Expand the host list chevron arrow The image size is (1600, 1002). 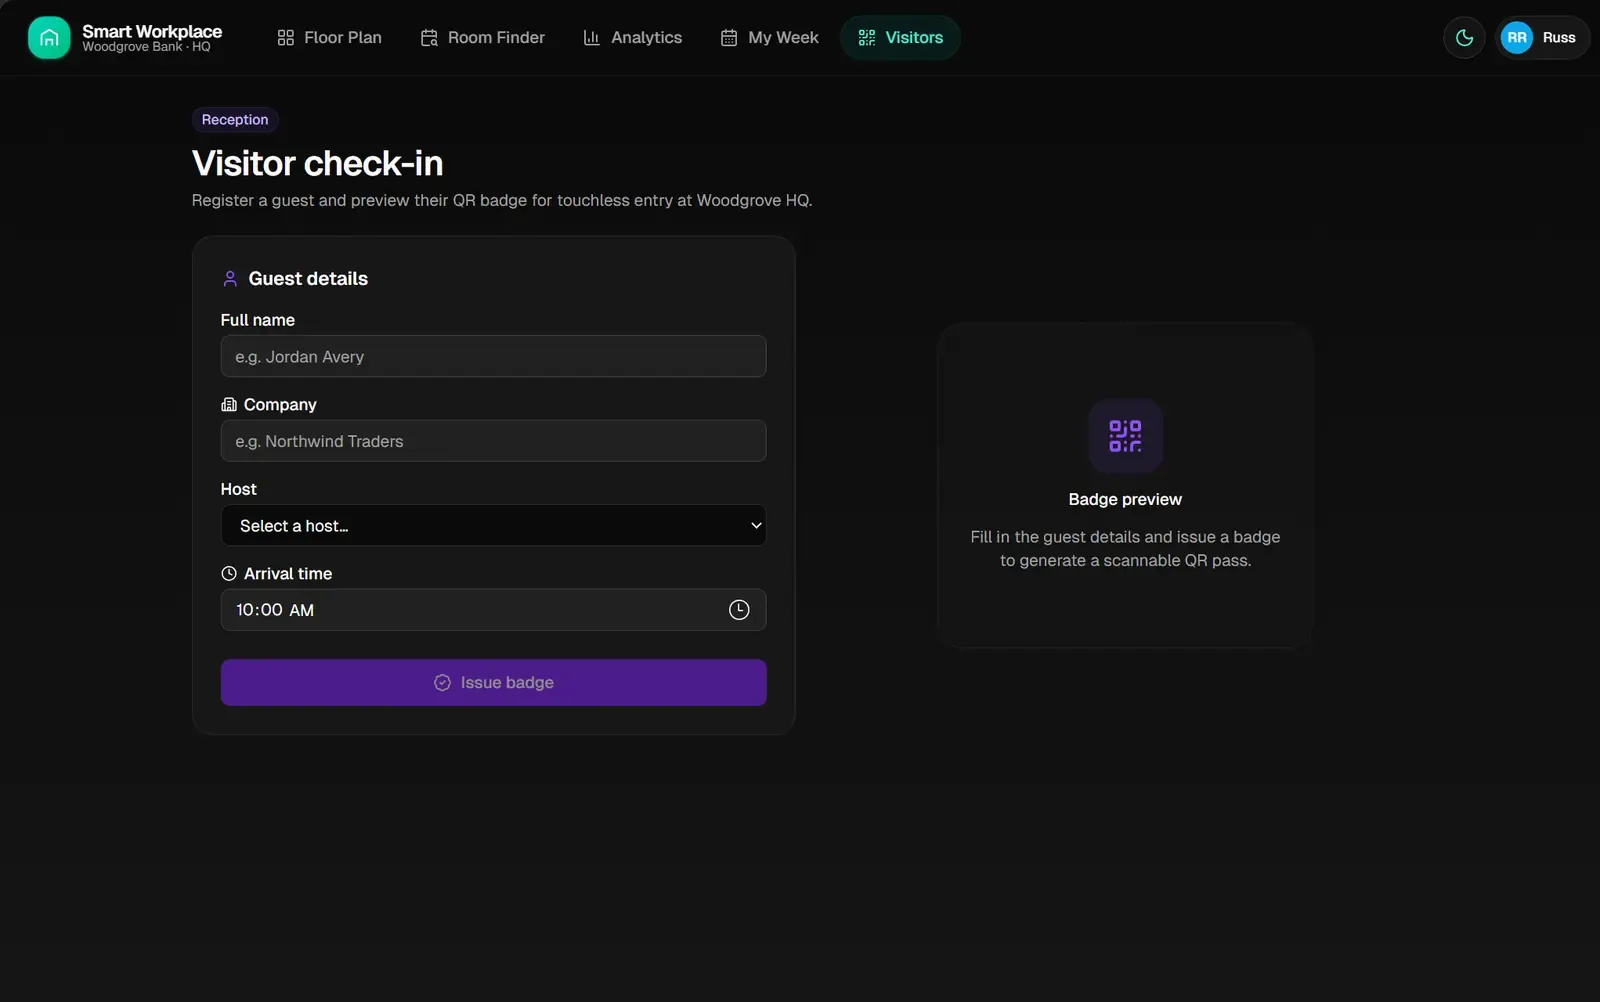pyautogui.click(x=756, y=526)
